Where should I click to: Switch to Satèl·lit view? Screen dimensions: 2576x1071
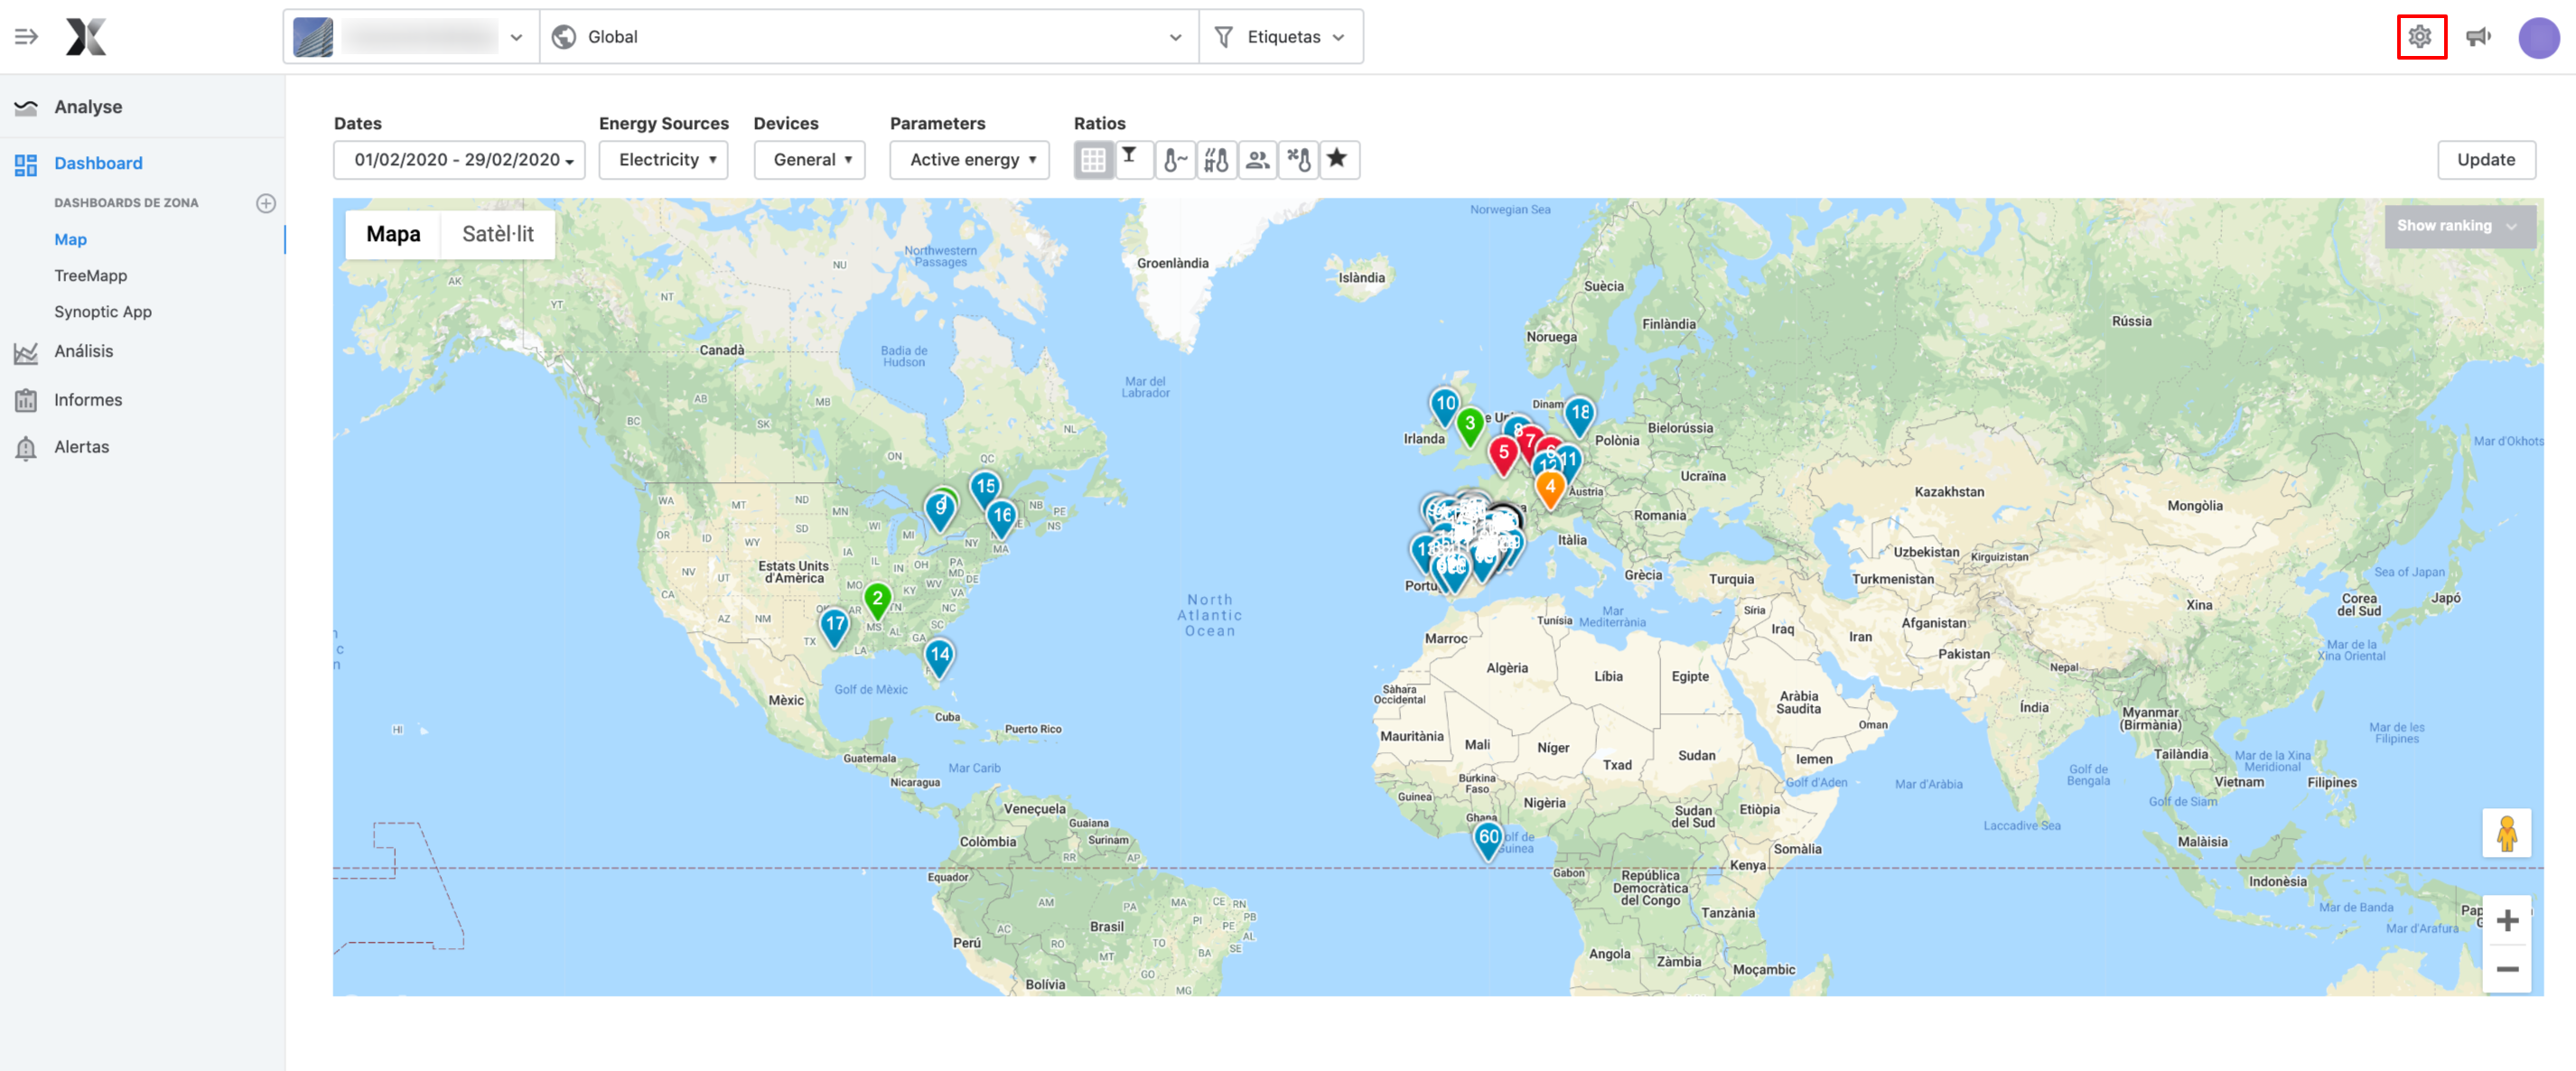point(497,234)
